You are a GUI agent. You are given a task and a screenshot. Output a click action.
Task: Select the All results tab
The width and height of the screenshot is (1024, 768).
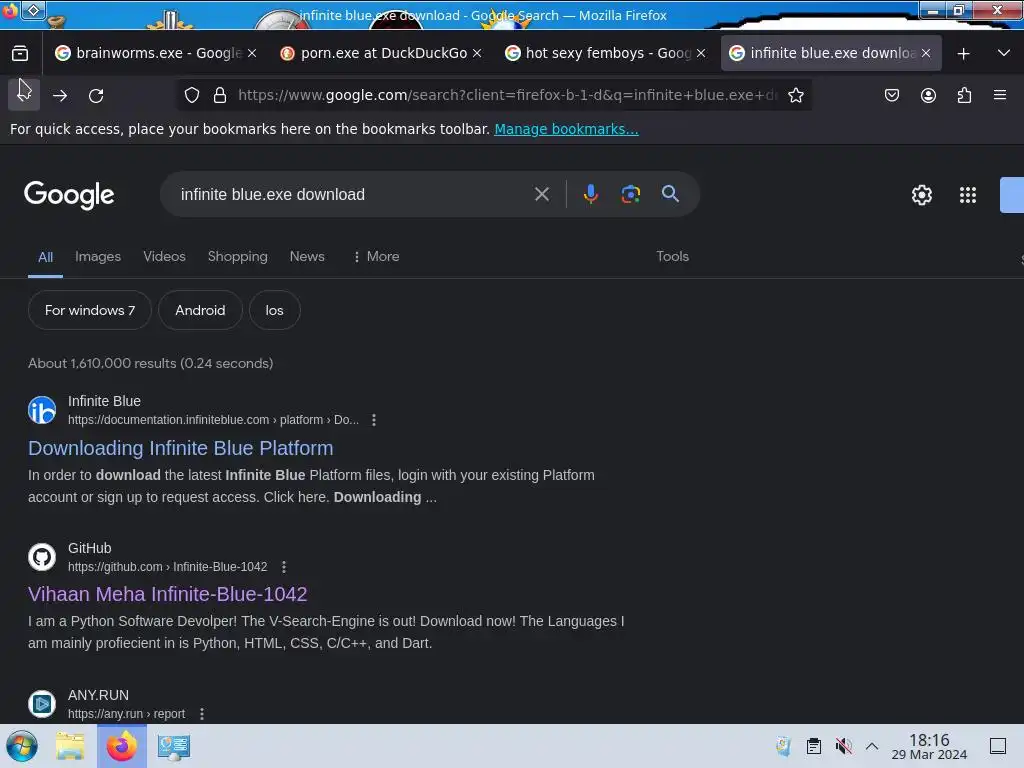click(45, 257)
